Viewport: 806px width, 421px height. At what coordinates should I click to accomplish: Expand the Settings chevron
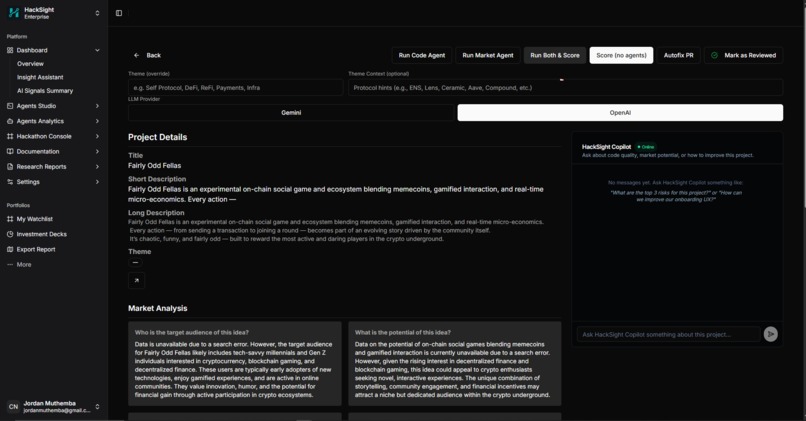(x=97, y=182)
